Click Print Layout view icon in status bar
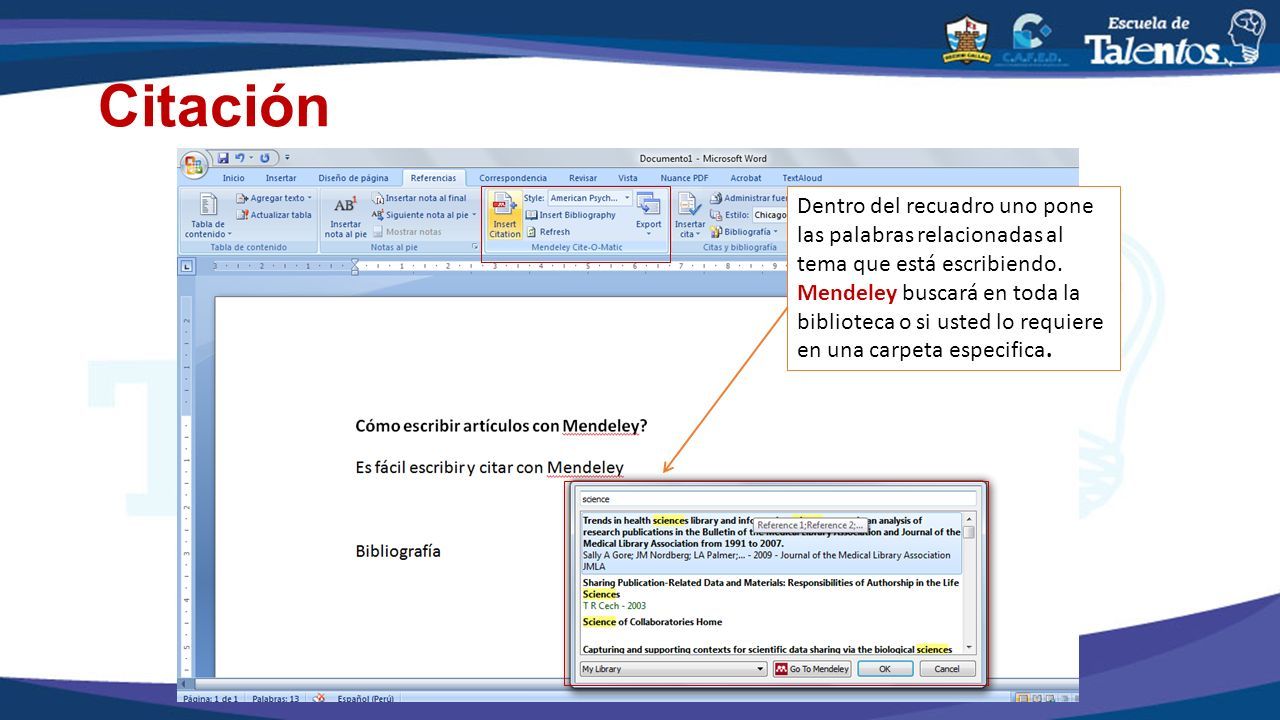Viewport: 1280px width, 720px height. pyautogui.click(x=1021, y=698)
